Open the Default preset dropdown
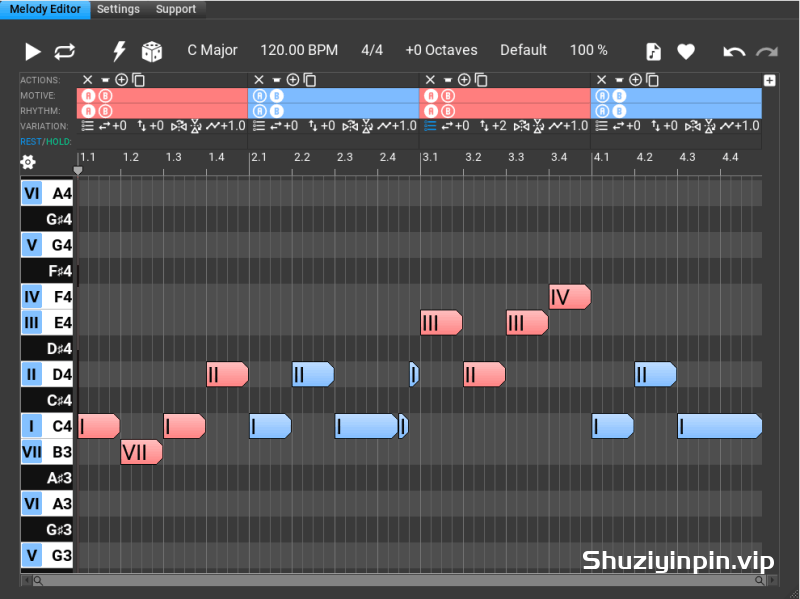This screenshot has height=599, width=800. coord(523,50)
